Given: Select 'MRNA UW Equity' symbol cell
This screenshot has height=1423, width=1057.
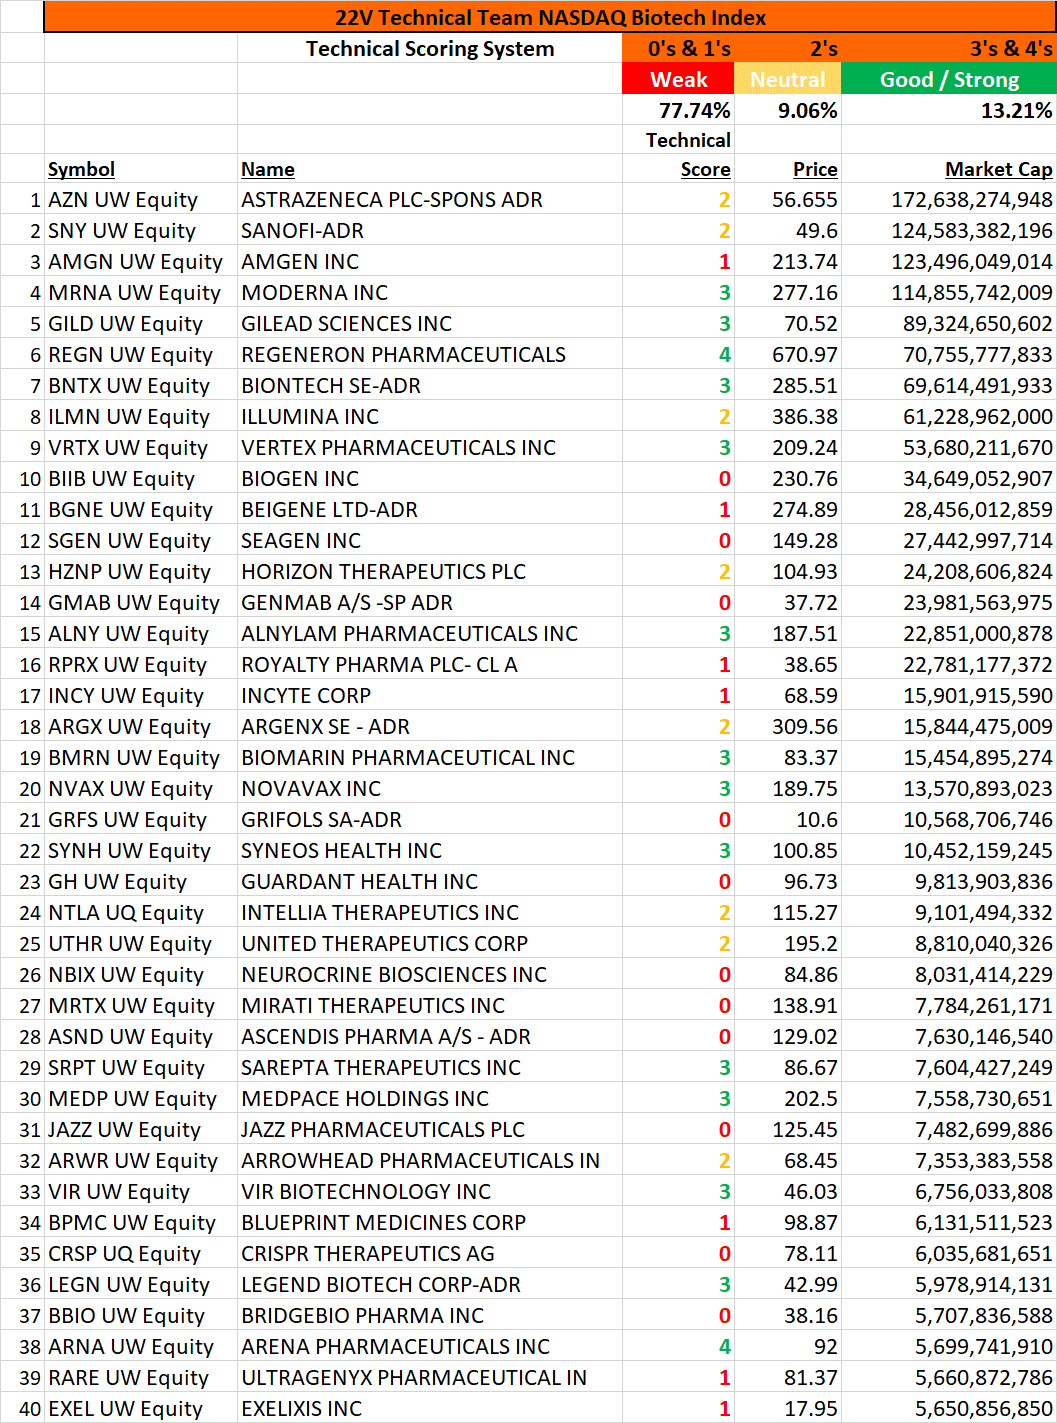Looking at the screenshot, I should [141, 293].
